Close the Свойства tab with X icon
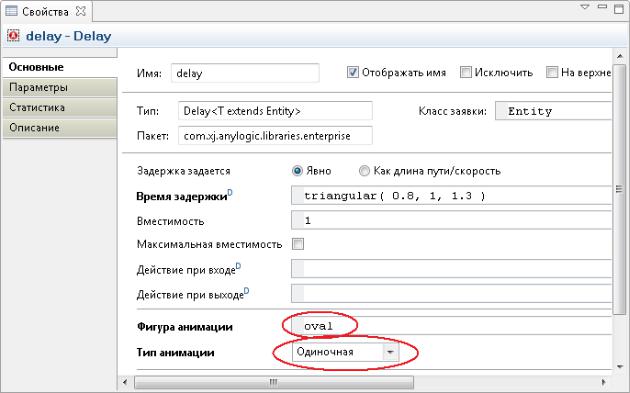630x393 pixels. coord(81,11)
